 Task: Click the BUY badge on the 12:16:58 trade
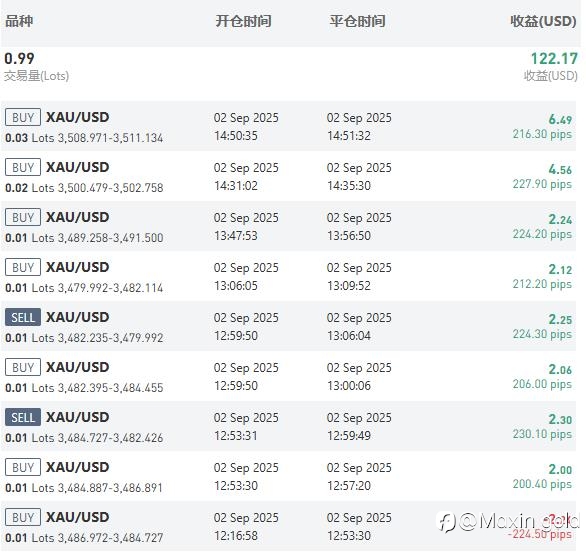23,517
